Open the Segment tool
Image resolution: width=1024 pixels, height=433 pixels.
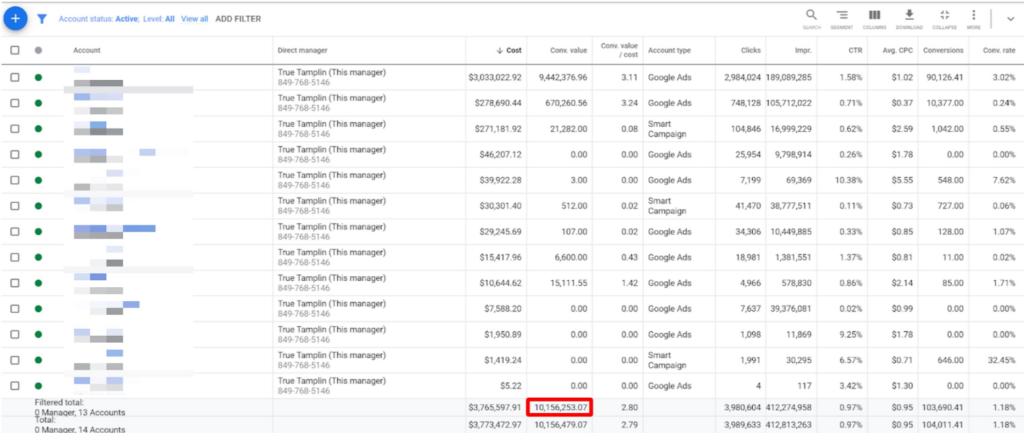[x=842, y=19]
